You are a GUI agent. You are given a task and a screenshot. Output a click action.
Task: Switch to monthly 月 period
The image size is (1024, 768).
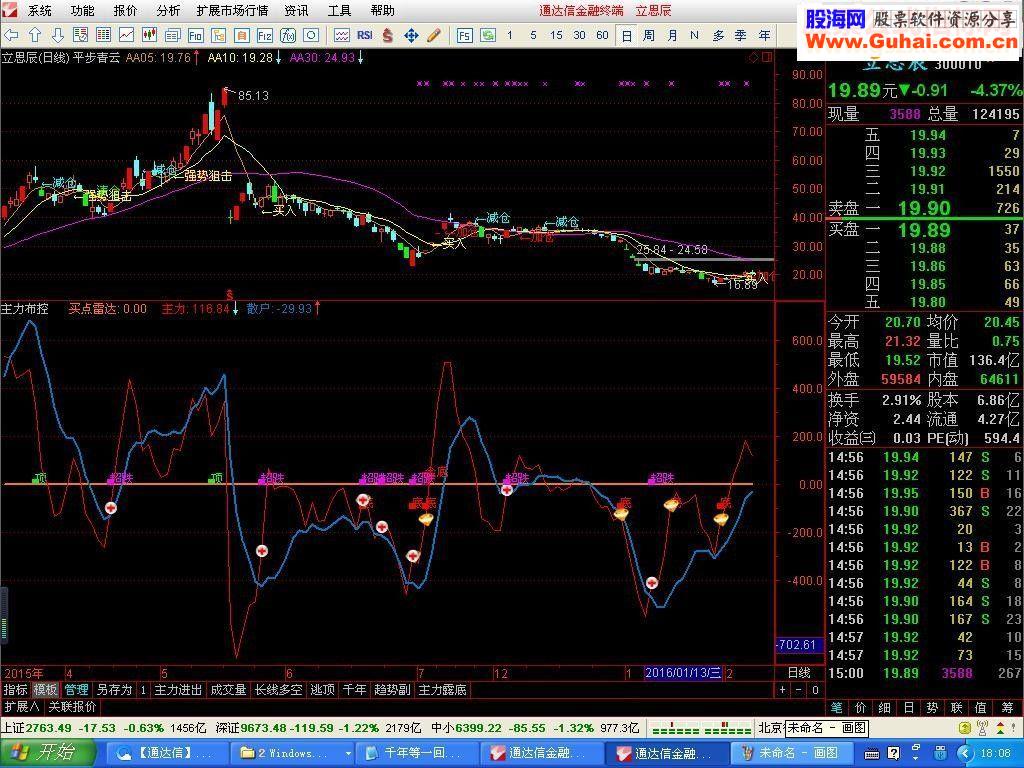(672, 36)
